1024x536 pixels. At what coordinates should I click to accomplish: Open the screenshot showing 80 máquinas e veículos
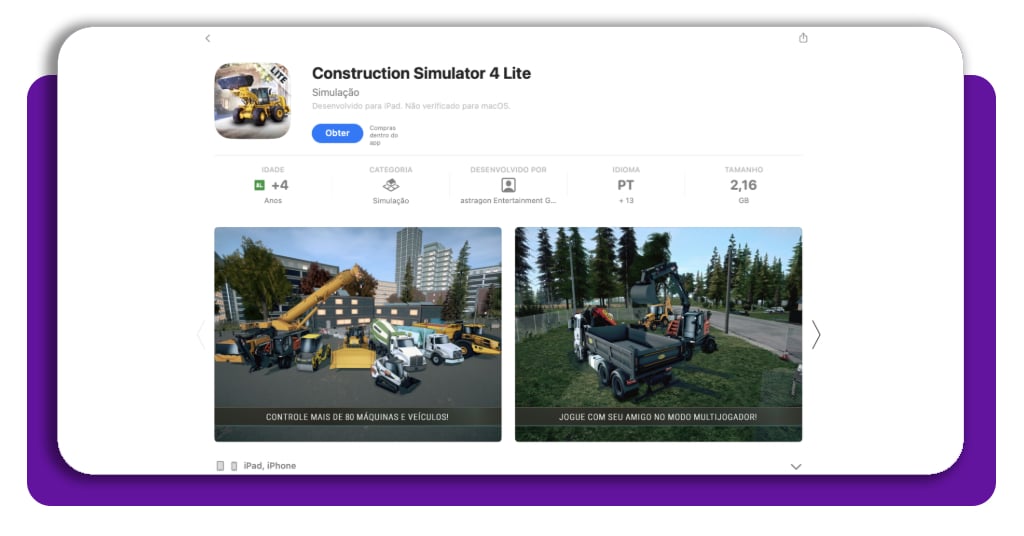tap(358, 334)
